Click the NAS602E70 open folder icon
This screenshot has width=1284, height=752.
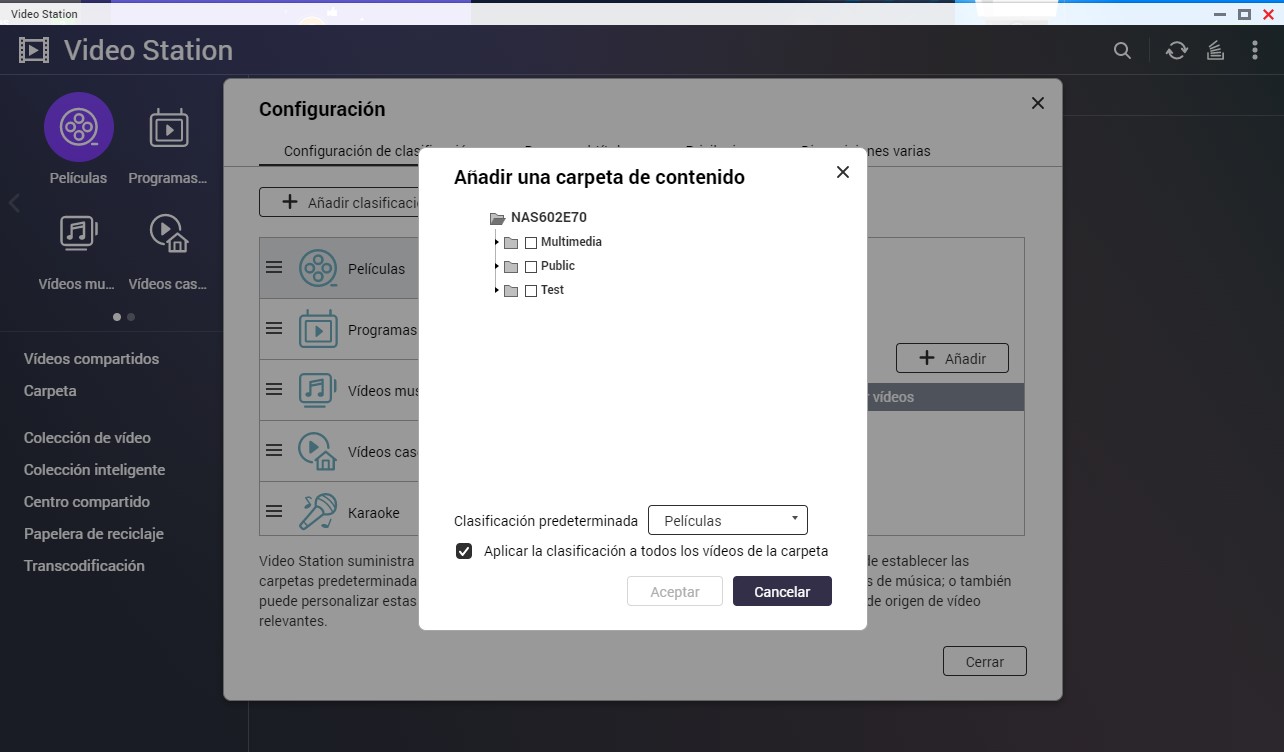tap(497, 218)
